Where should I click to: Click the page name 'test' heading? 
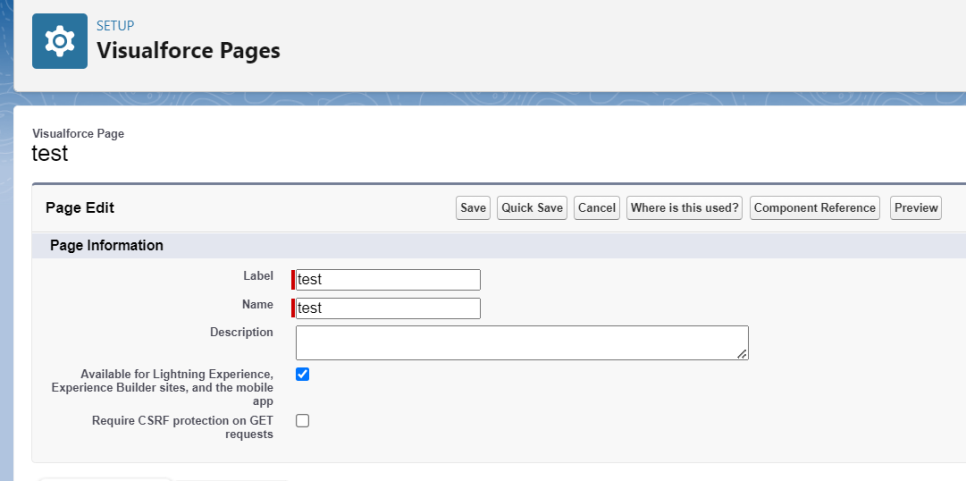50,153
